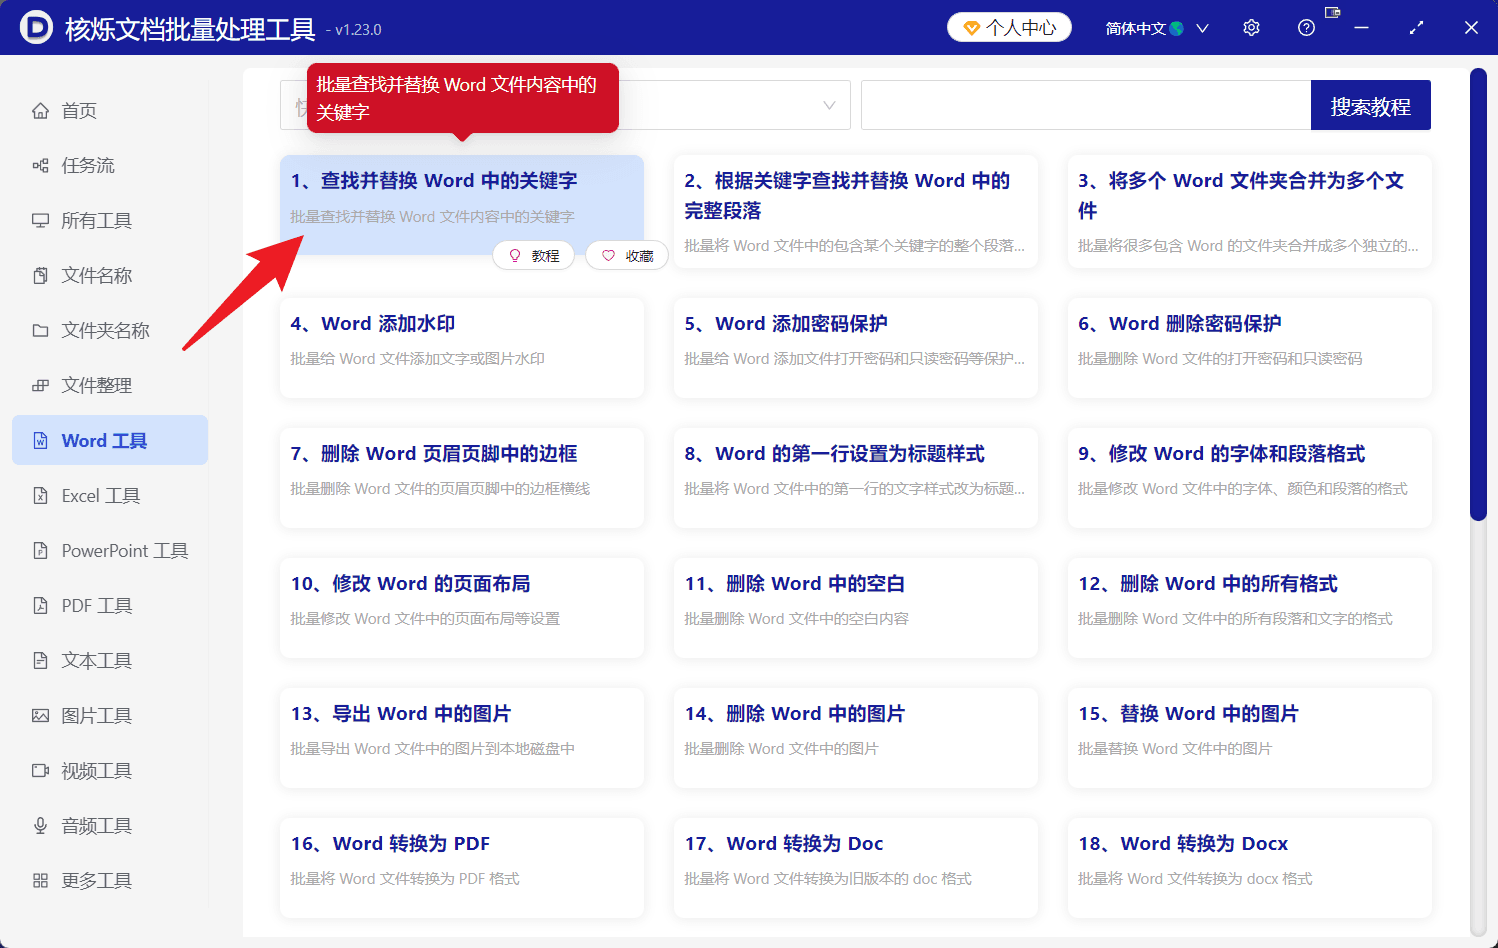The height and width of the screenshot is (948, 1498).
Task: Open settings gear in title bar
Action: pos(1251,28)
